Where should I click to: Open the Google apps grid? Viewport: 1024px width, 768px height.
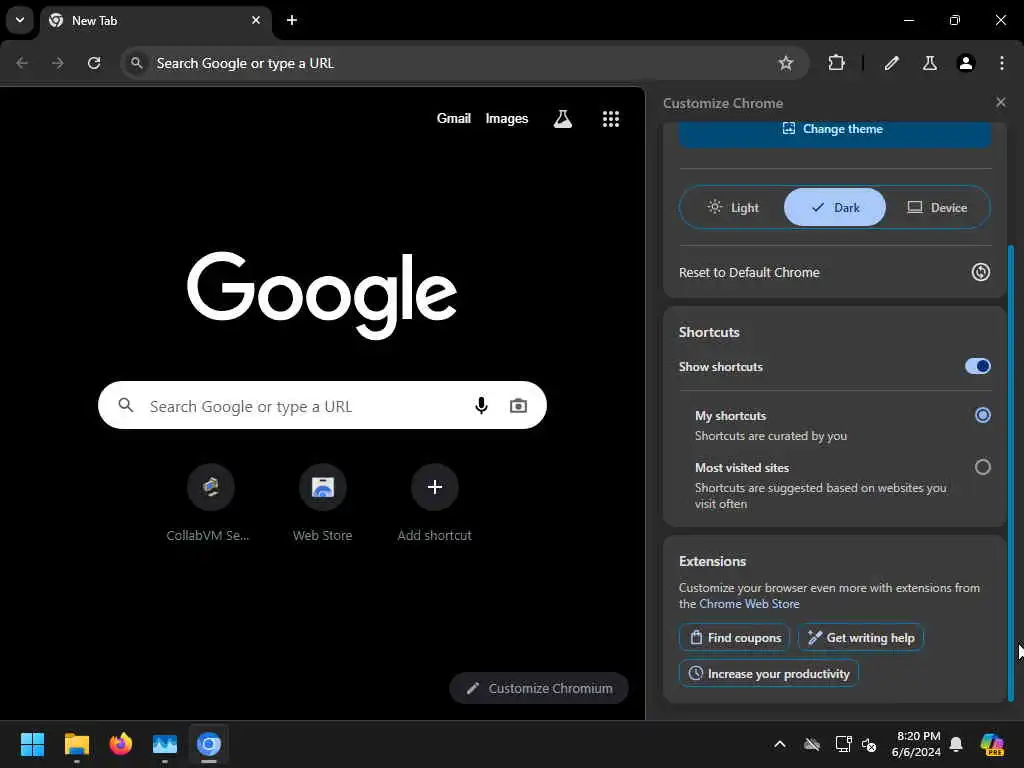(x=611, y=119)
